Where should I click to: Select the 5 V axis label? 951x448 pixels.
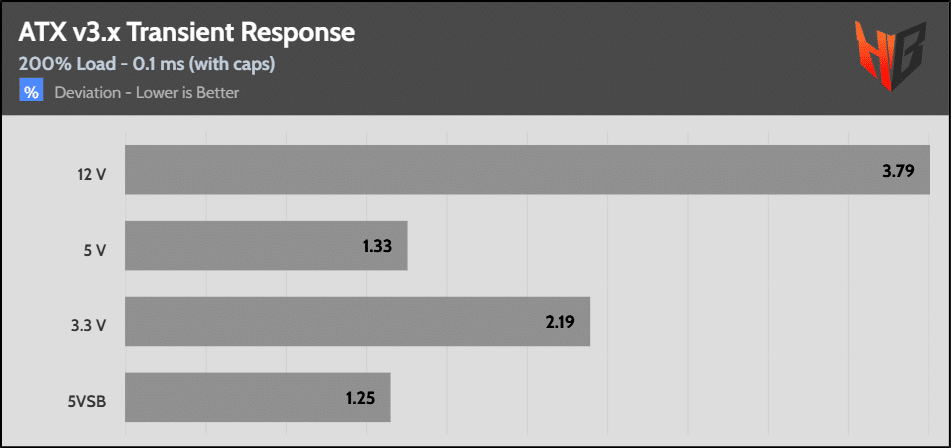coord(95,246)
